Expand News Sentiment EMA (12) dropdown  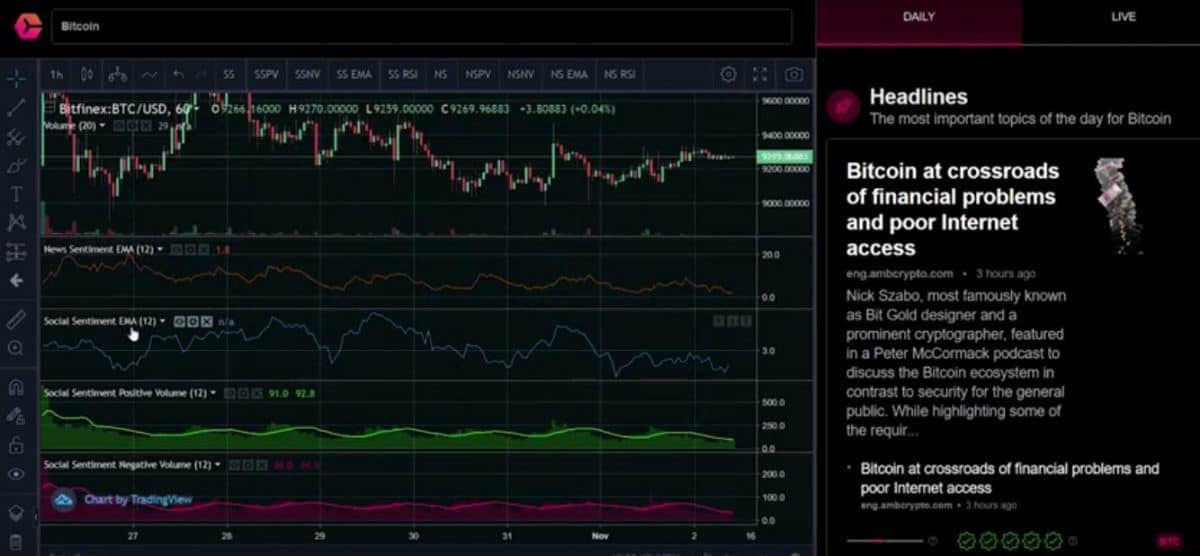click(161, 249)
